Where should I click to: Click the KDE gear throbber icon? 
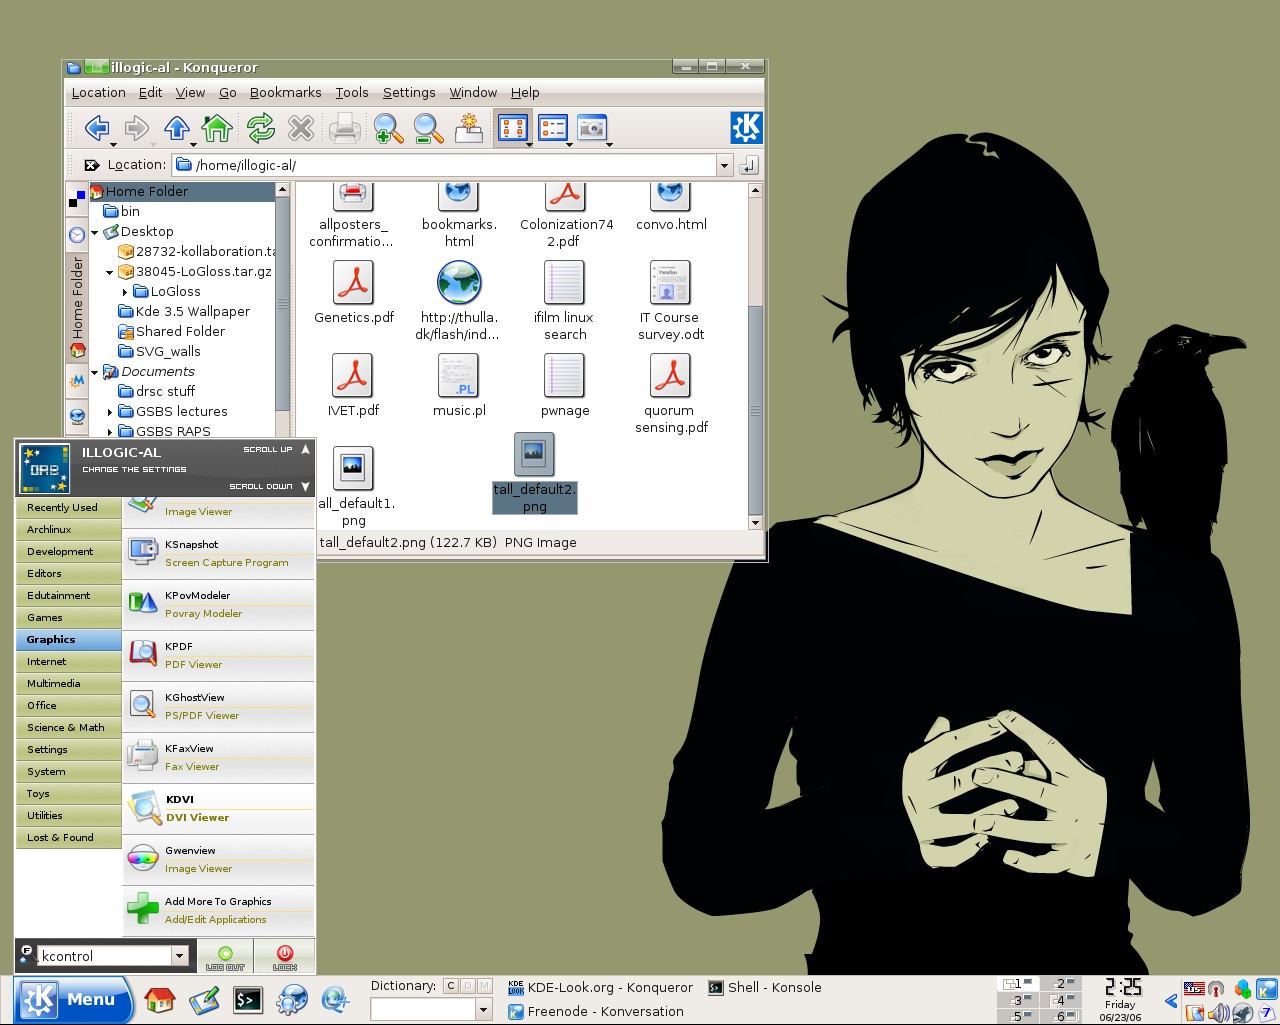click(x=746, y=128)
